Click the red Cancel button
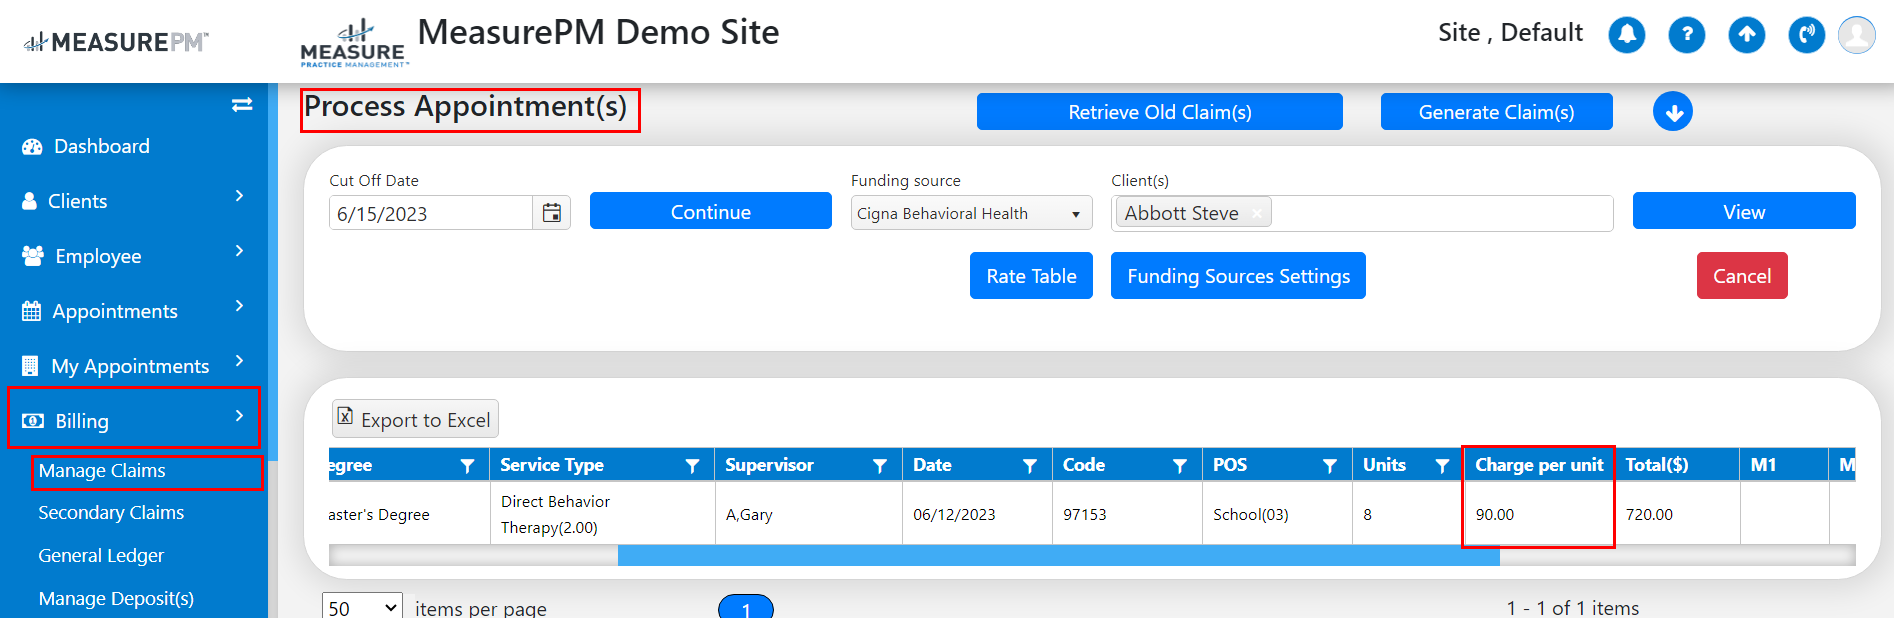Image resolution: width=1894 pixels, height=618 pixels. click(x=1742, y=276)
